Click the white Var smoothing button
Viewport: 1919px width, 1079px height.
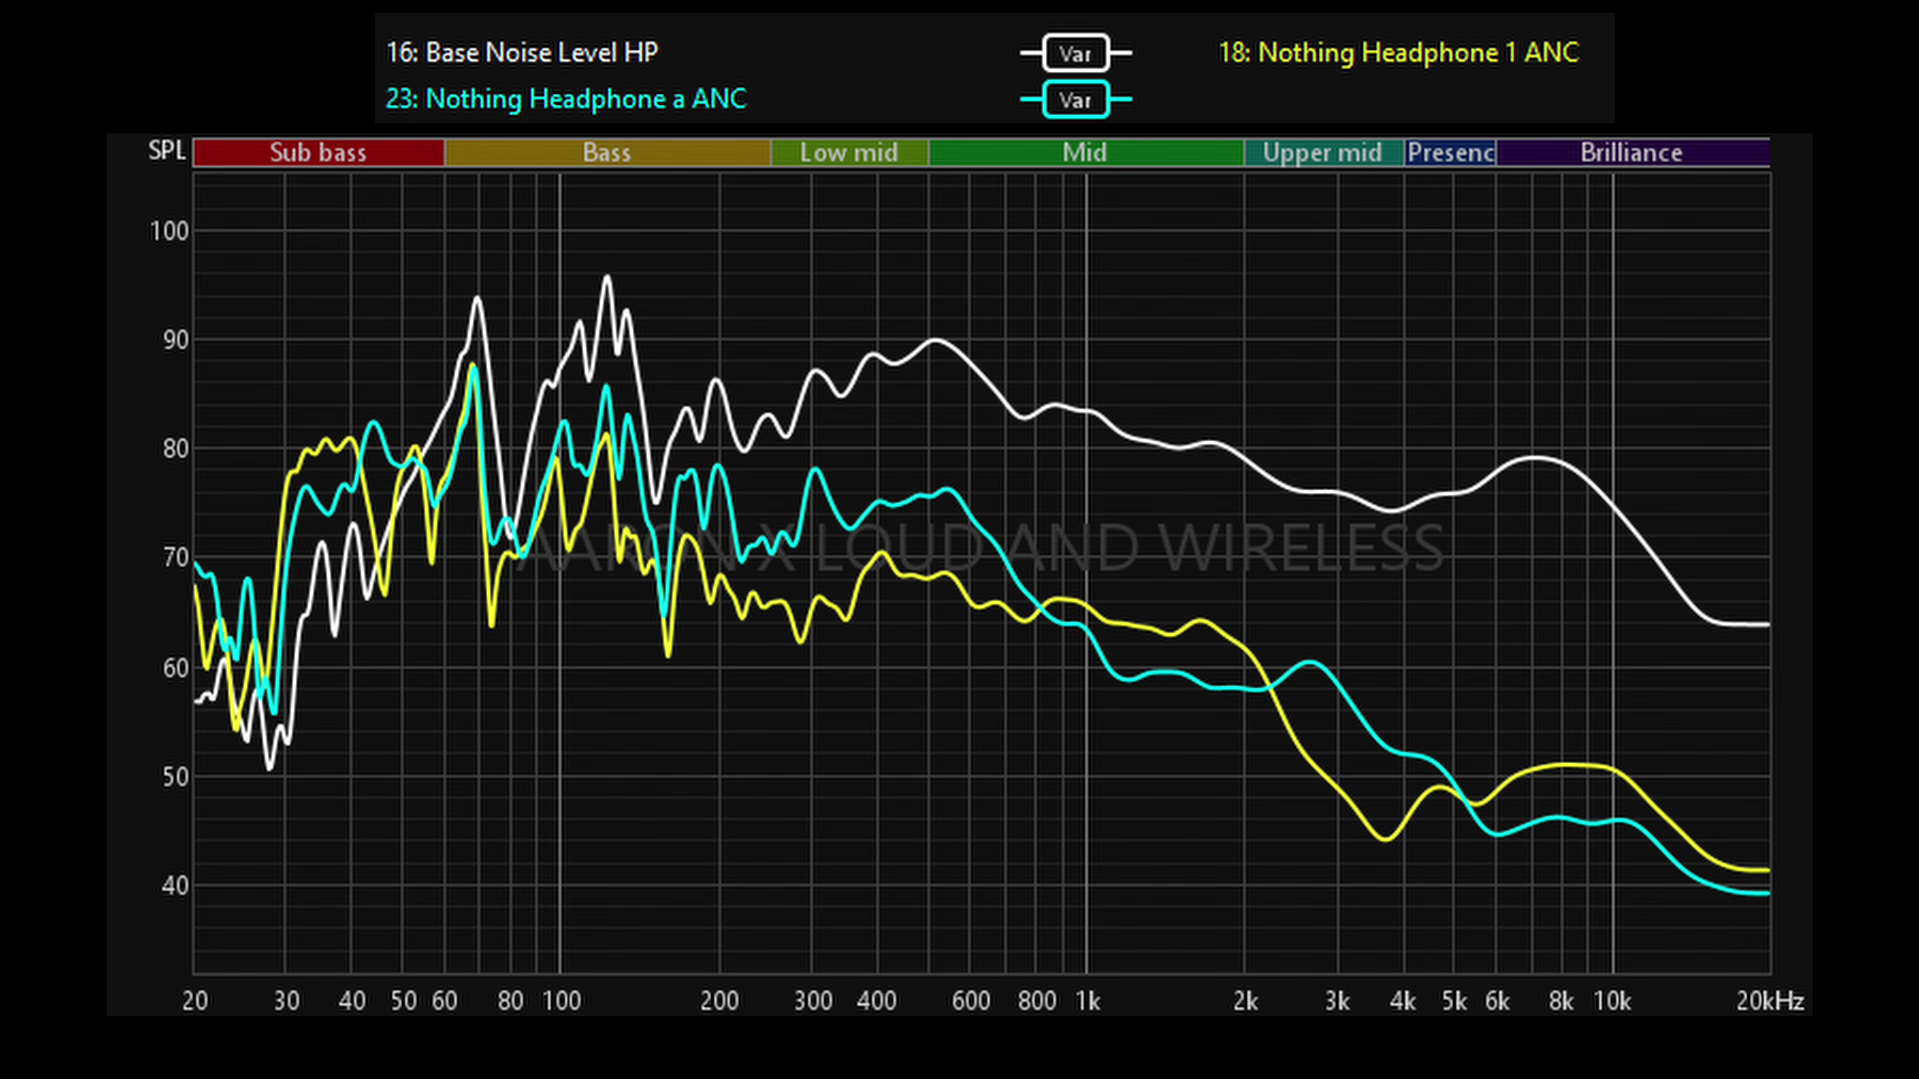click(x=1075, y=53)
